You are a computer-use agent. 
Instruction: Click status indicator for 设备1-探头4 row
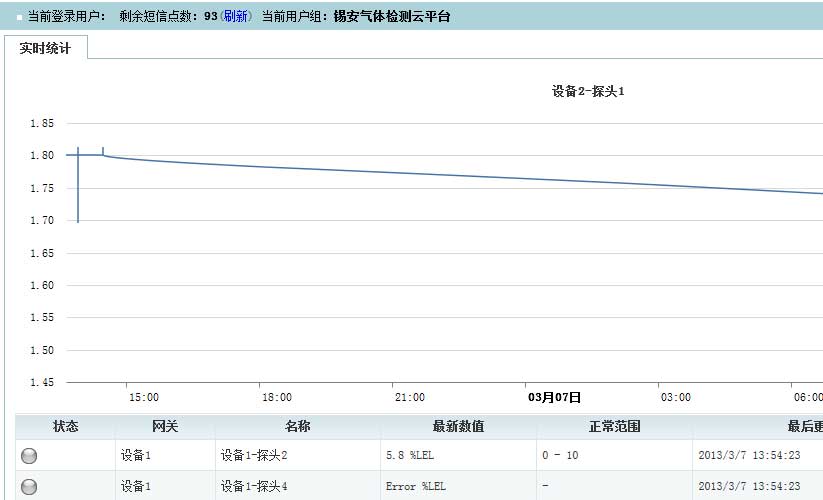(x=29, y=487)
